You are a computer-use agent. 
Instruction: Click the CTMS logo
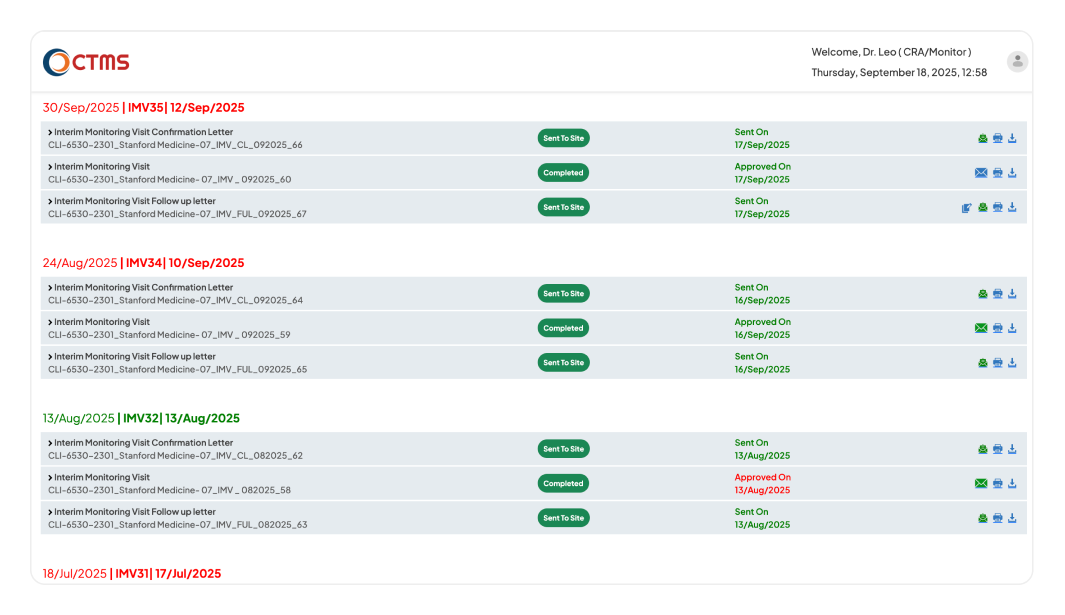(x=85, y=61)
